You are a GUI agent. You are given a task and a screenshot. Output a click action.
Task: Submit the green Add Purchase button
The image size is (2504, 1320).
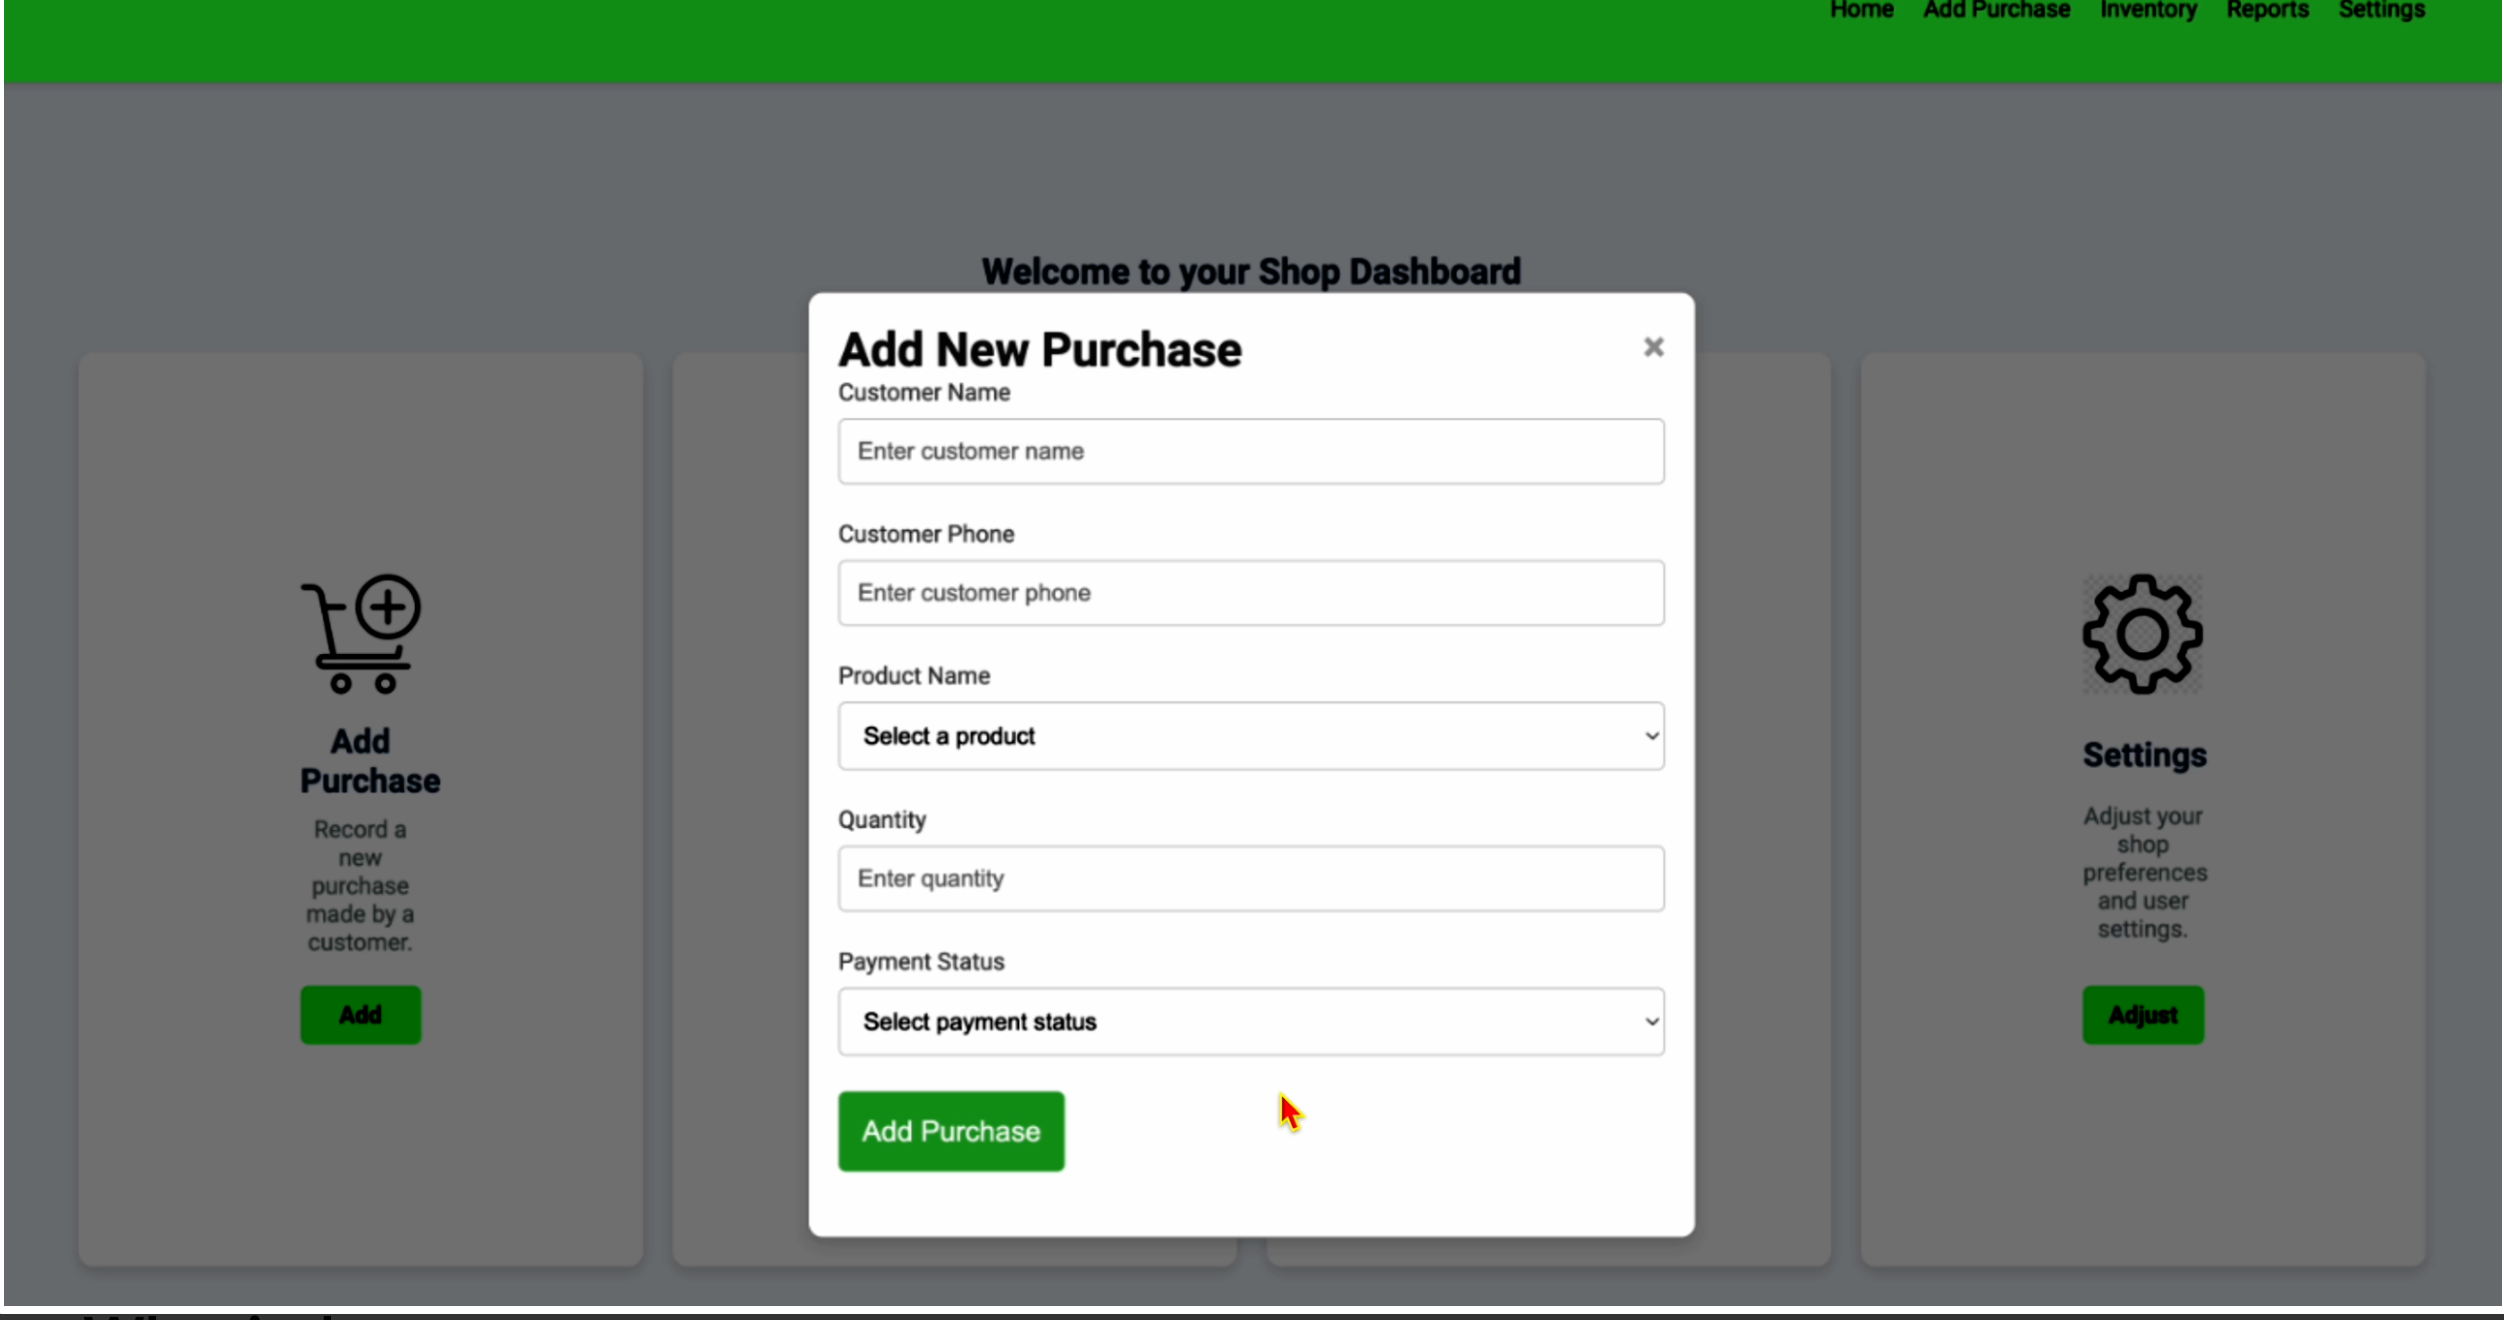950,1131
